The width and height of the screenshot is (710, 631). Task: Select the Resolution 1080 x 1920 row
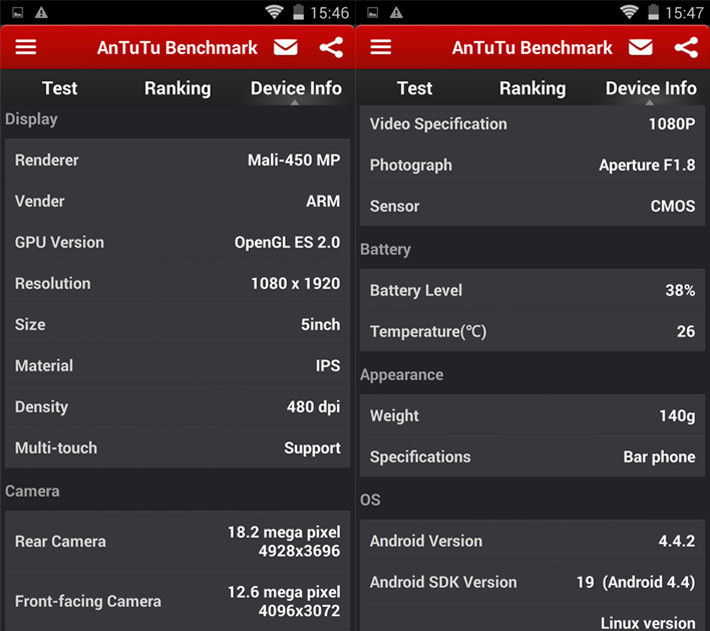[177, 284]
